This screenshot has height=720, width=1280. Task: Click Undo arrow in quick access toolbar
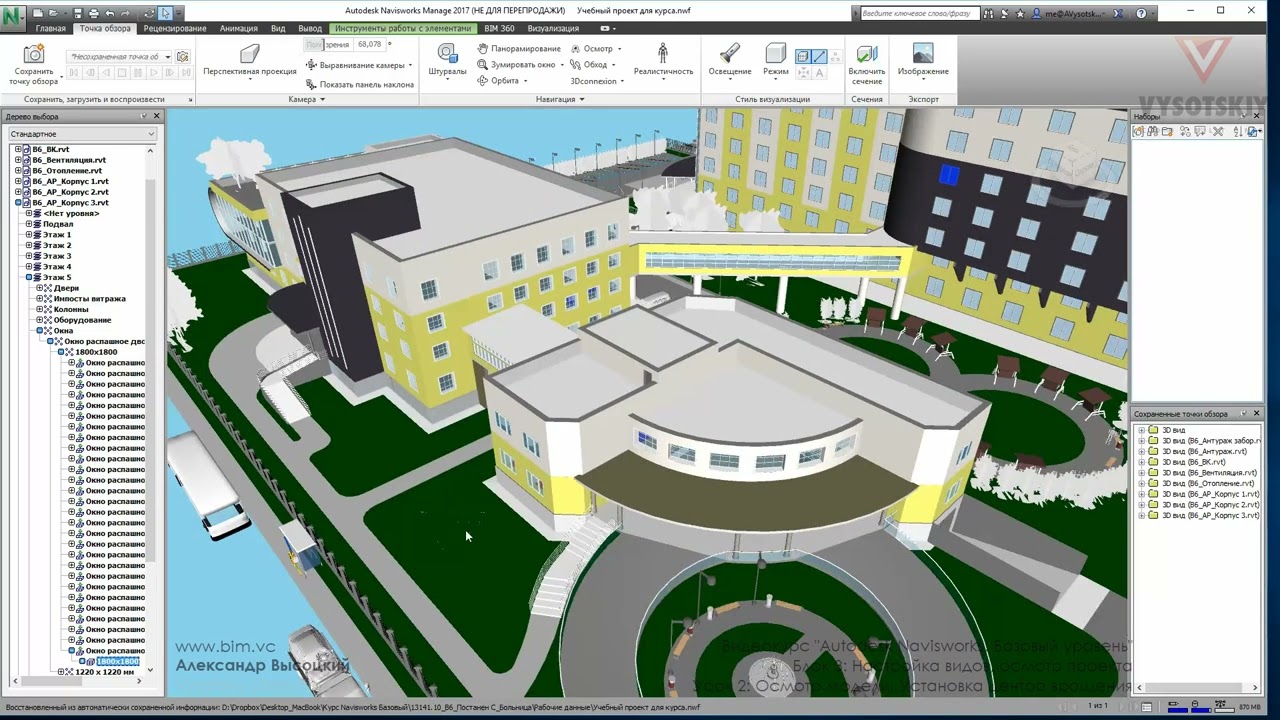[x=110, y=13]
